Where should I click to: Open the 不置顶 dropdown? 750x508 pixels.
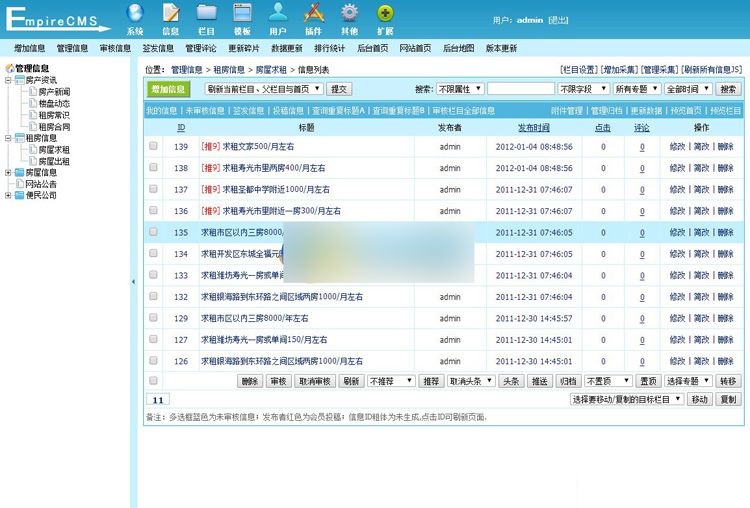pos(608,381)
